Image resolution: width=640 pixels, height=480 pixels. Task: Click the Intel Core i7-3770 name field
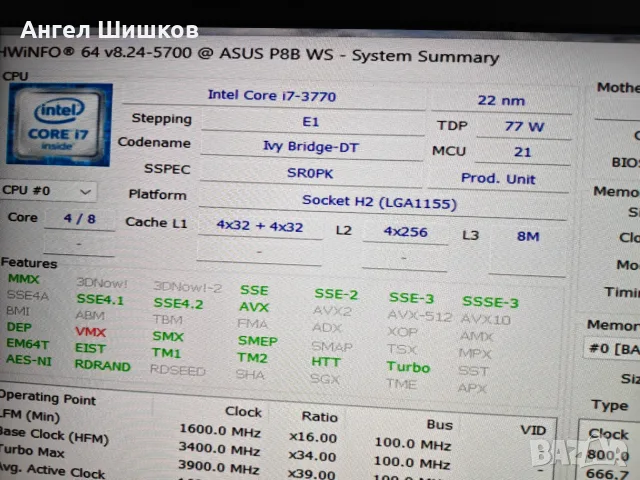coord(272,96)
